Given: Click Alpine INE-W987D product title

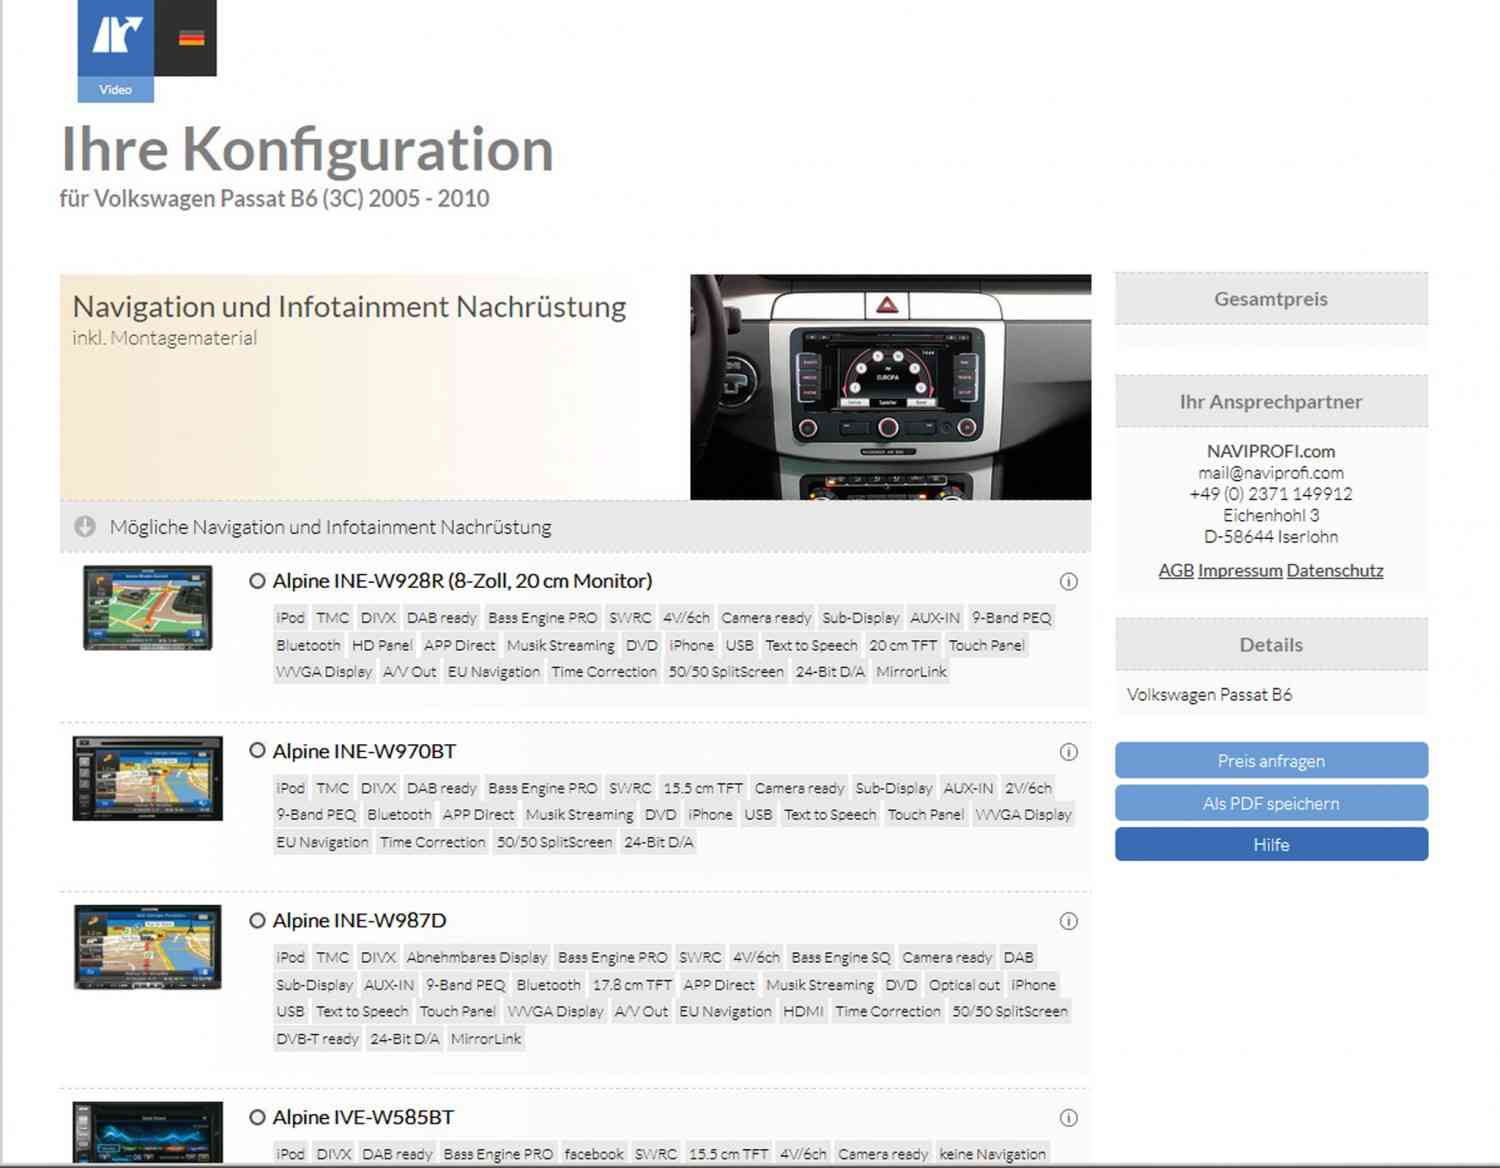Looking at the screenshot, I should pyautogui.click(x=359, y=920).
